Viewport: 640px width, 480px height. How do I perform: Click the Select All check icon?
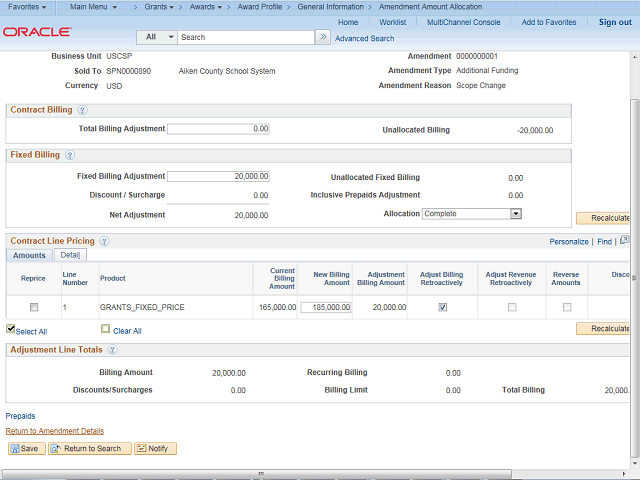[x=11, y=329]
